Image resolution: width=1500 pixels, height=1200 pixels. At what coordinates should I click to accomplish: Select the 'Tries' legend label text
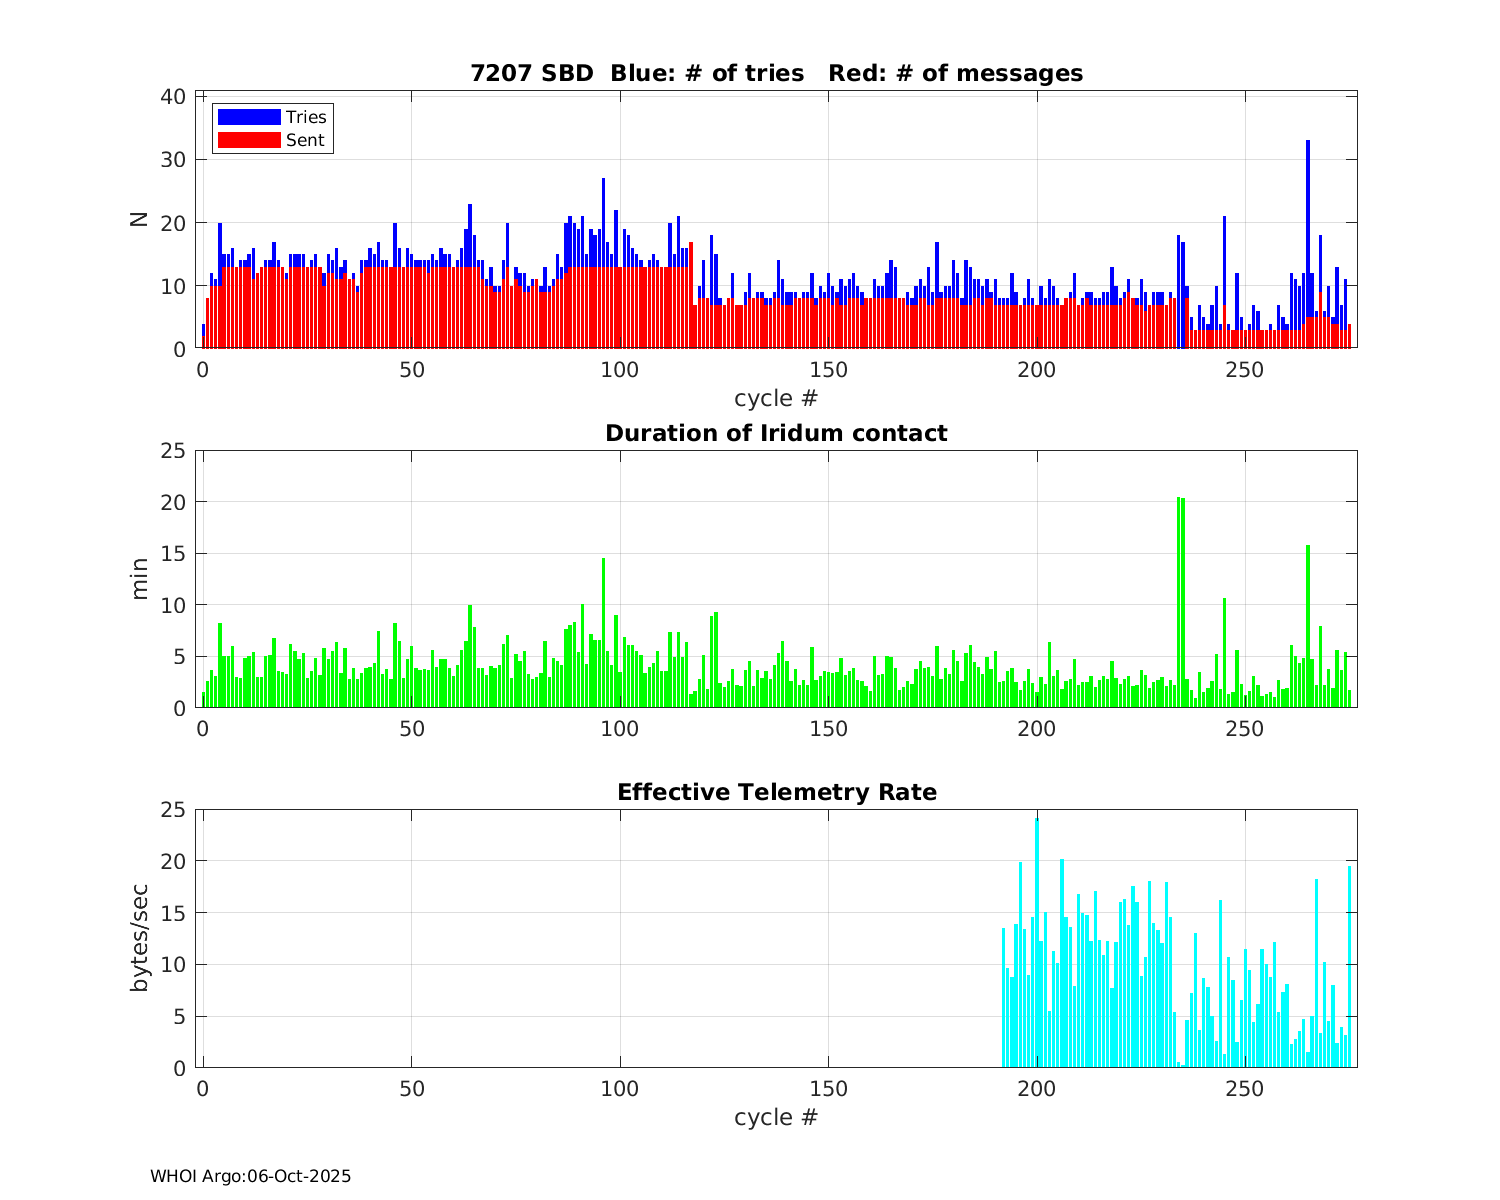[x=306, y=117]
